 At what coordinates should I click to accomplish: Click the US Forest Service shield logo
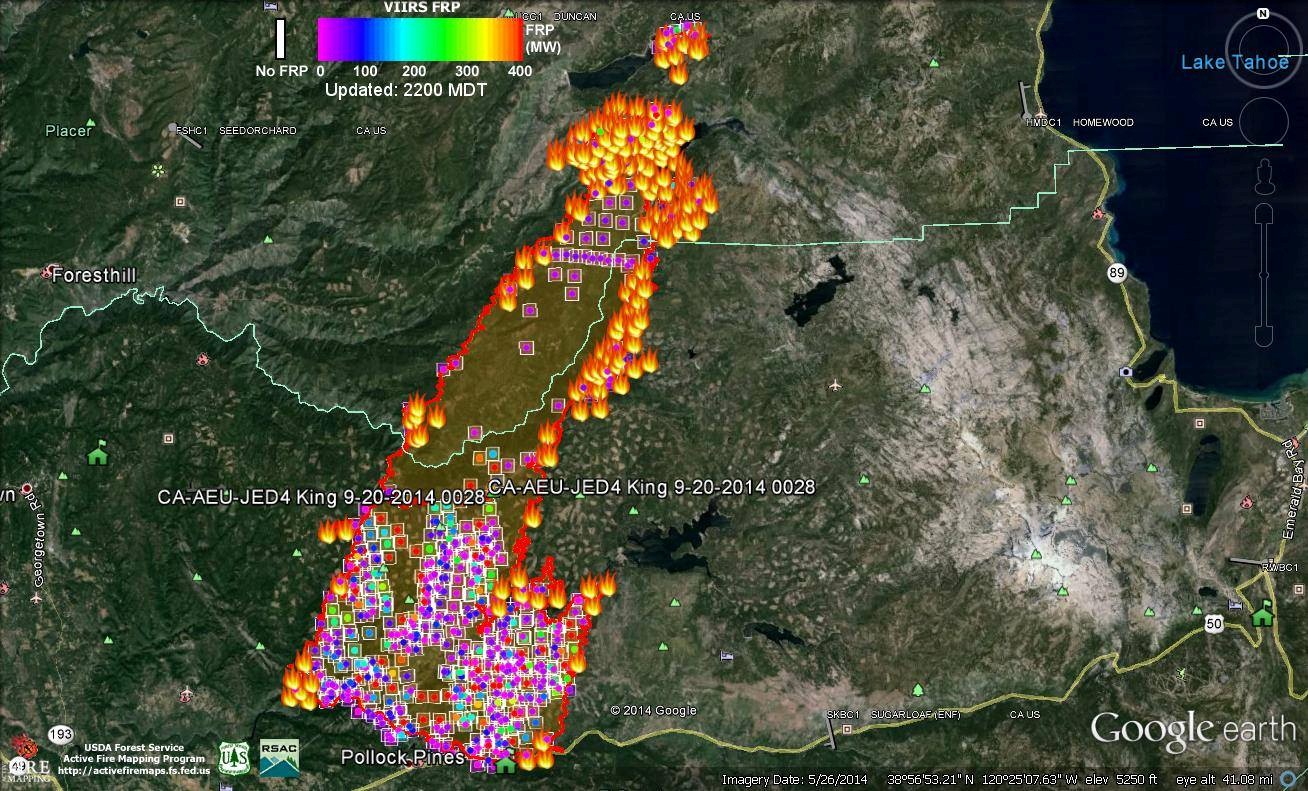(x=234, y=757)
